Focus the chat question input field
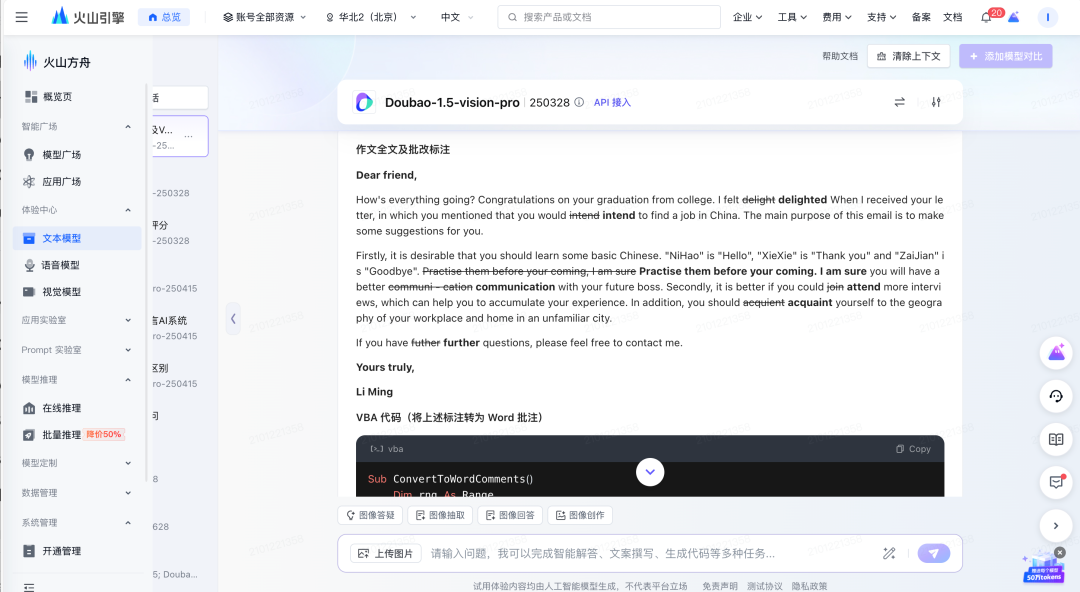Image resolution: width=1080 pixels, height=592 pixels. click(x=651, y=553)
